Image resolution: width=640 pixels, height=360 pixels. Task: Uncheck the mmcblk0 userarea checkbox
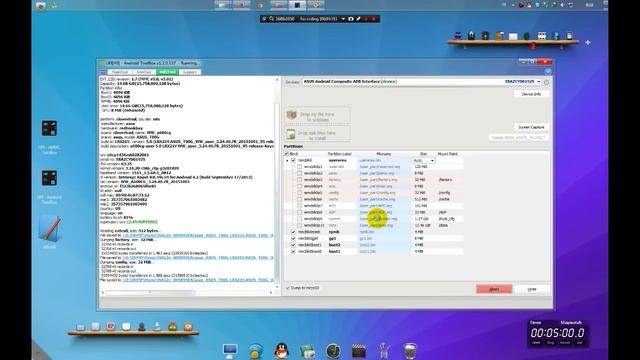293,160
